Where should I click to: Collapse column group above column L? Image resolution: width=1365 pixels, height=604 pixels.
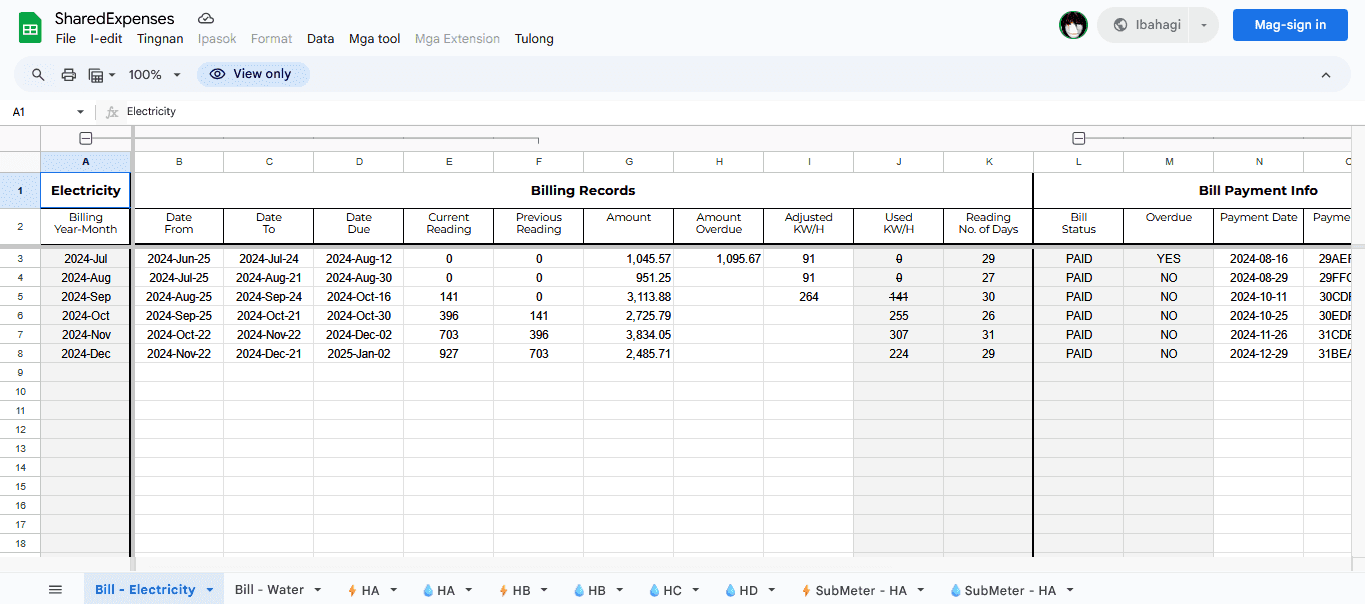coord(1078,139)
